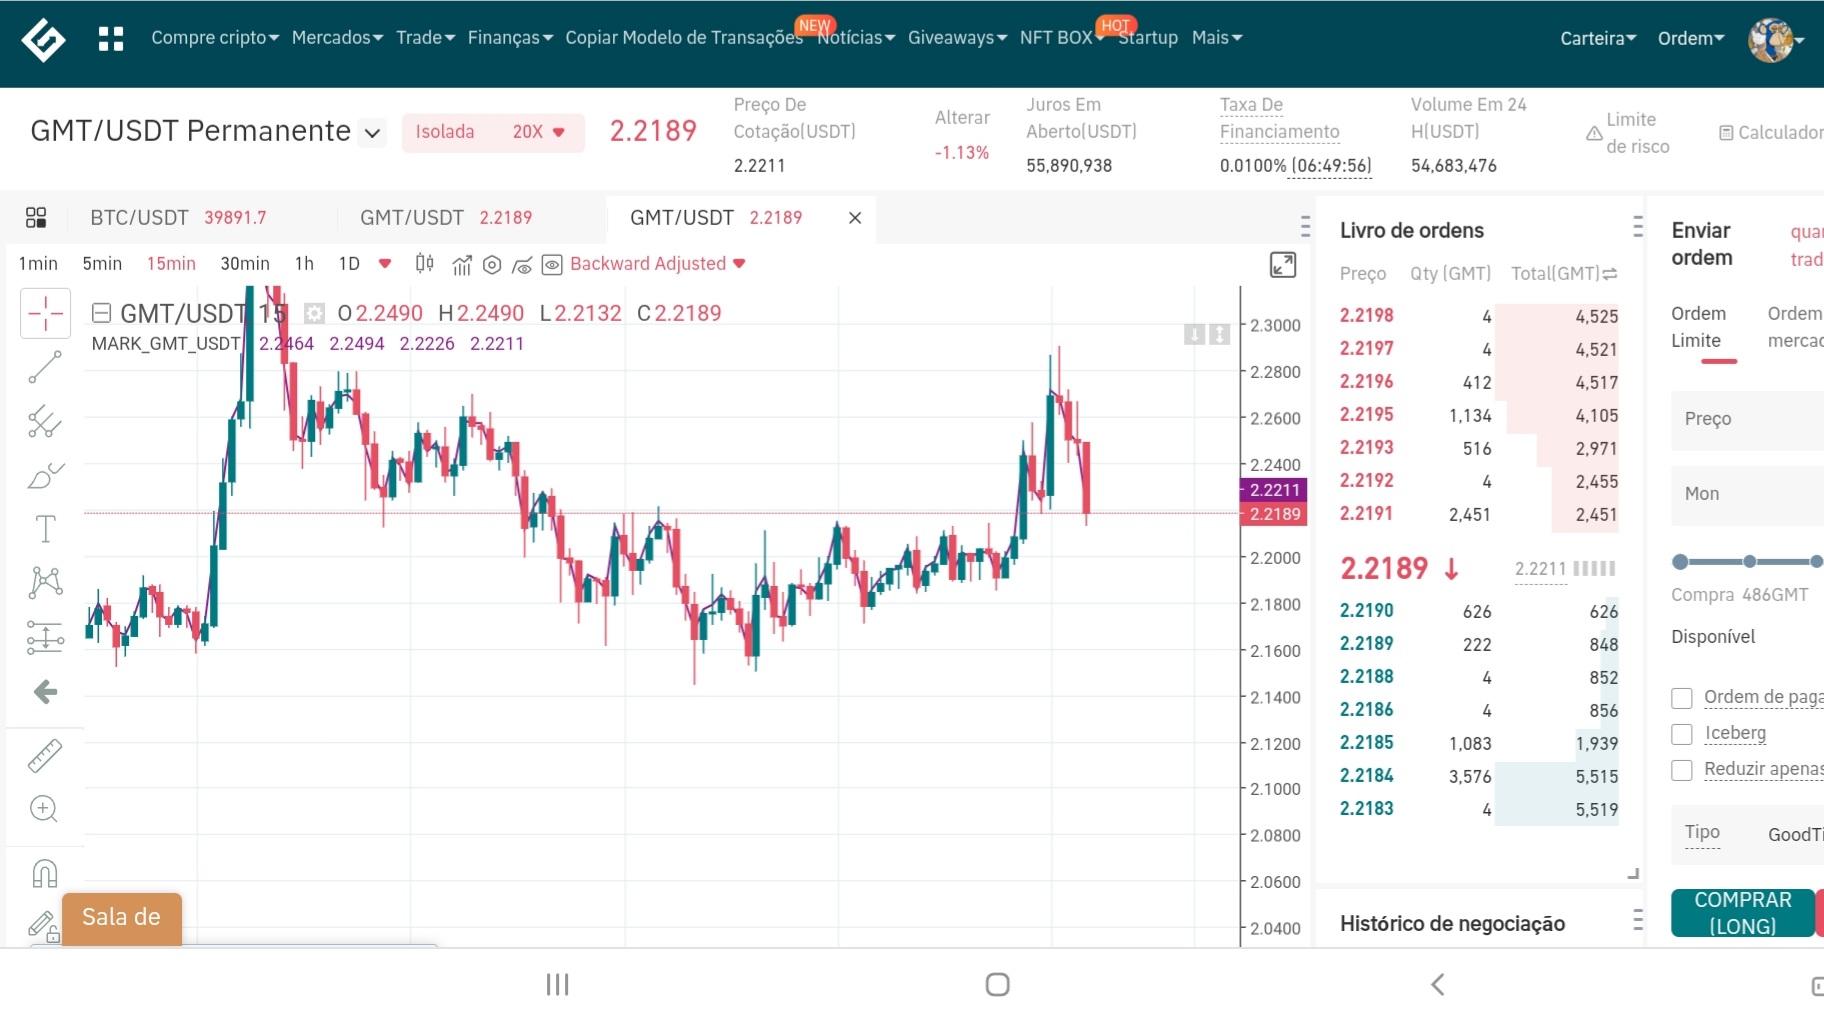
Task: Open the user profile avatar
Action: (x=1770, y=40)
